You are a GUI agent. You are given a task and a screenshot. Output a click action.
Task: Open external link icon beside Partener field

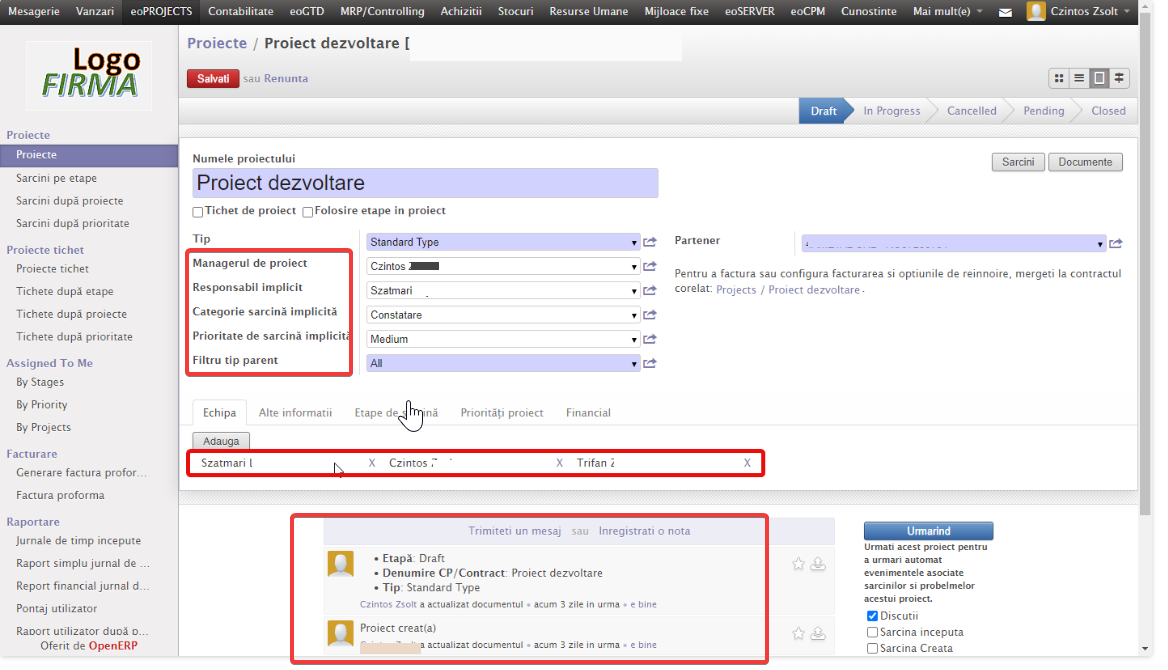coord(1116,243)
